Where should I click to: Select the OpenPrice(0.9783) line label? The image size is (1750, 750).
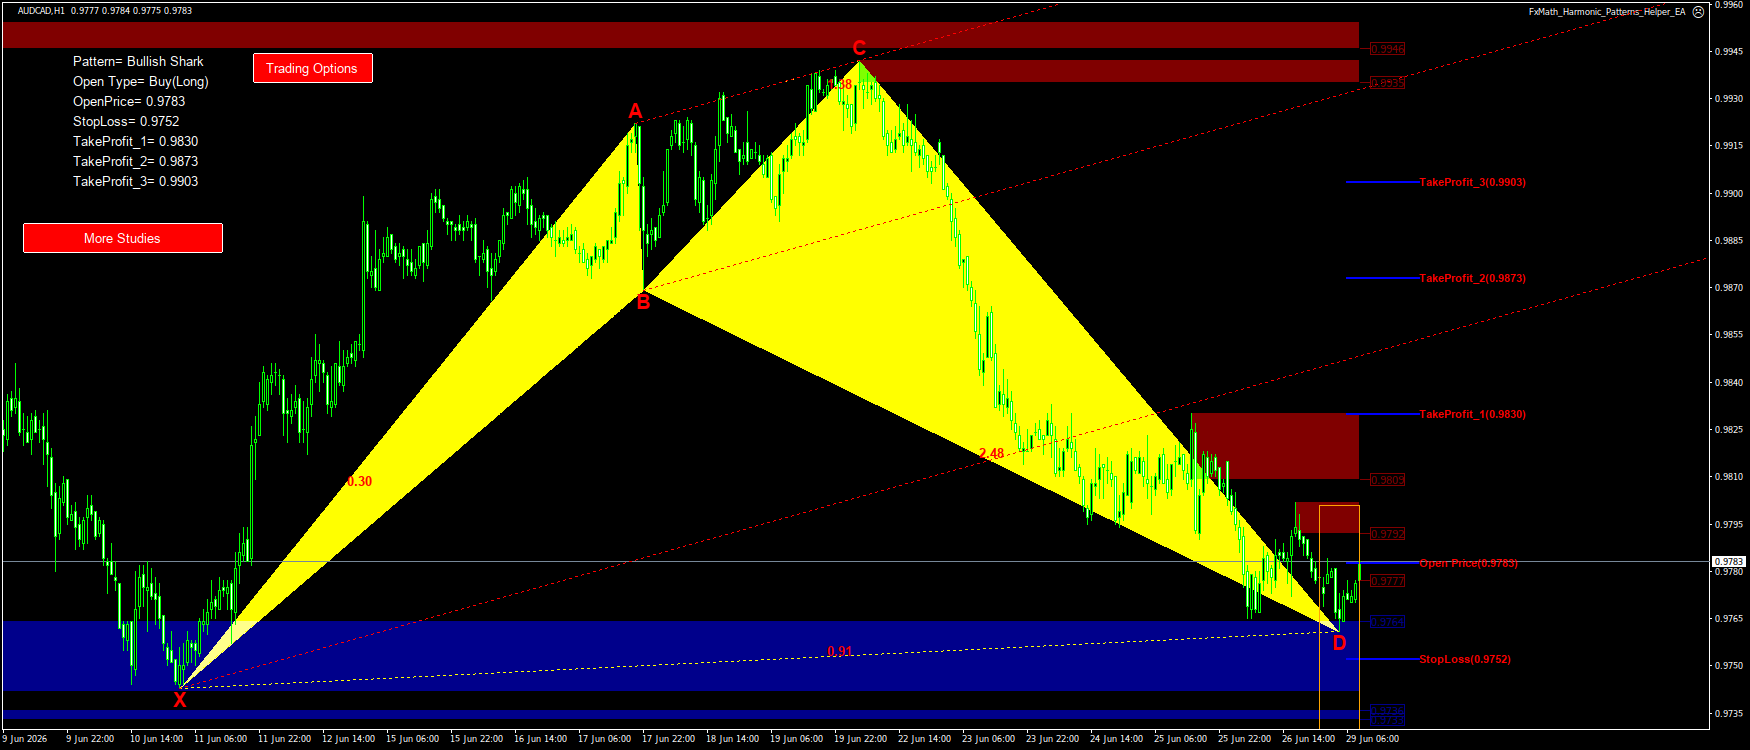[1468, 563]
